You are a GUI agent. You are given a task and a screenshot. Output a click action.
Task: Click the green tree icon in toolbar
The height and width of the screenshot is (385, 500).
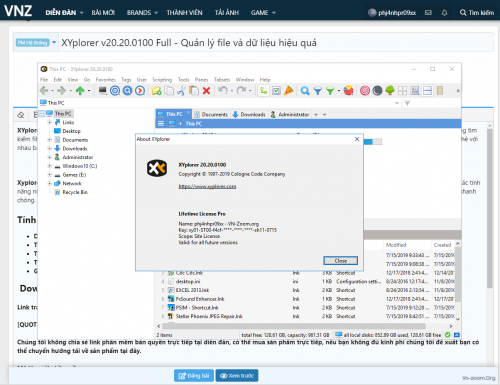[x=390, y=90]
